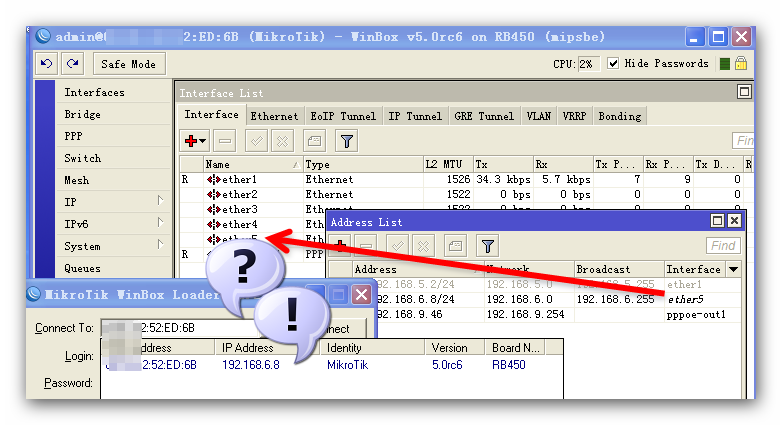Image resolution: width=782 pixels, height=425 pixels.
Task: Select the ether4 interface row
Action: (252, 224)
